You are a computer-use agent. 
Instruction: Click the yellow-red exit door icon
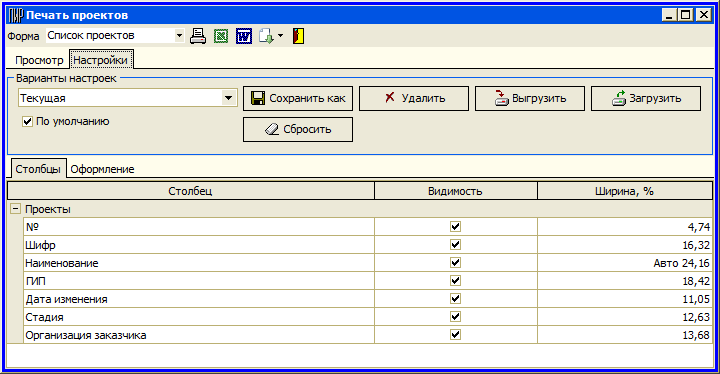(x=298, y=36)
